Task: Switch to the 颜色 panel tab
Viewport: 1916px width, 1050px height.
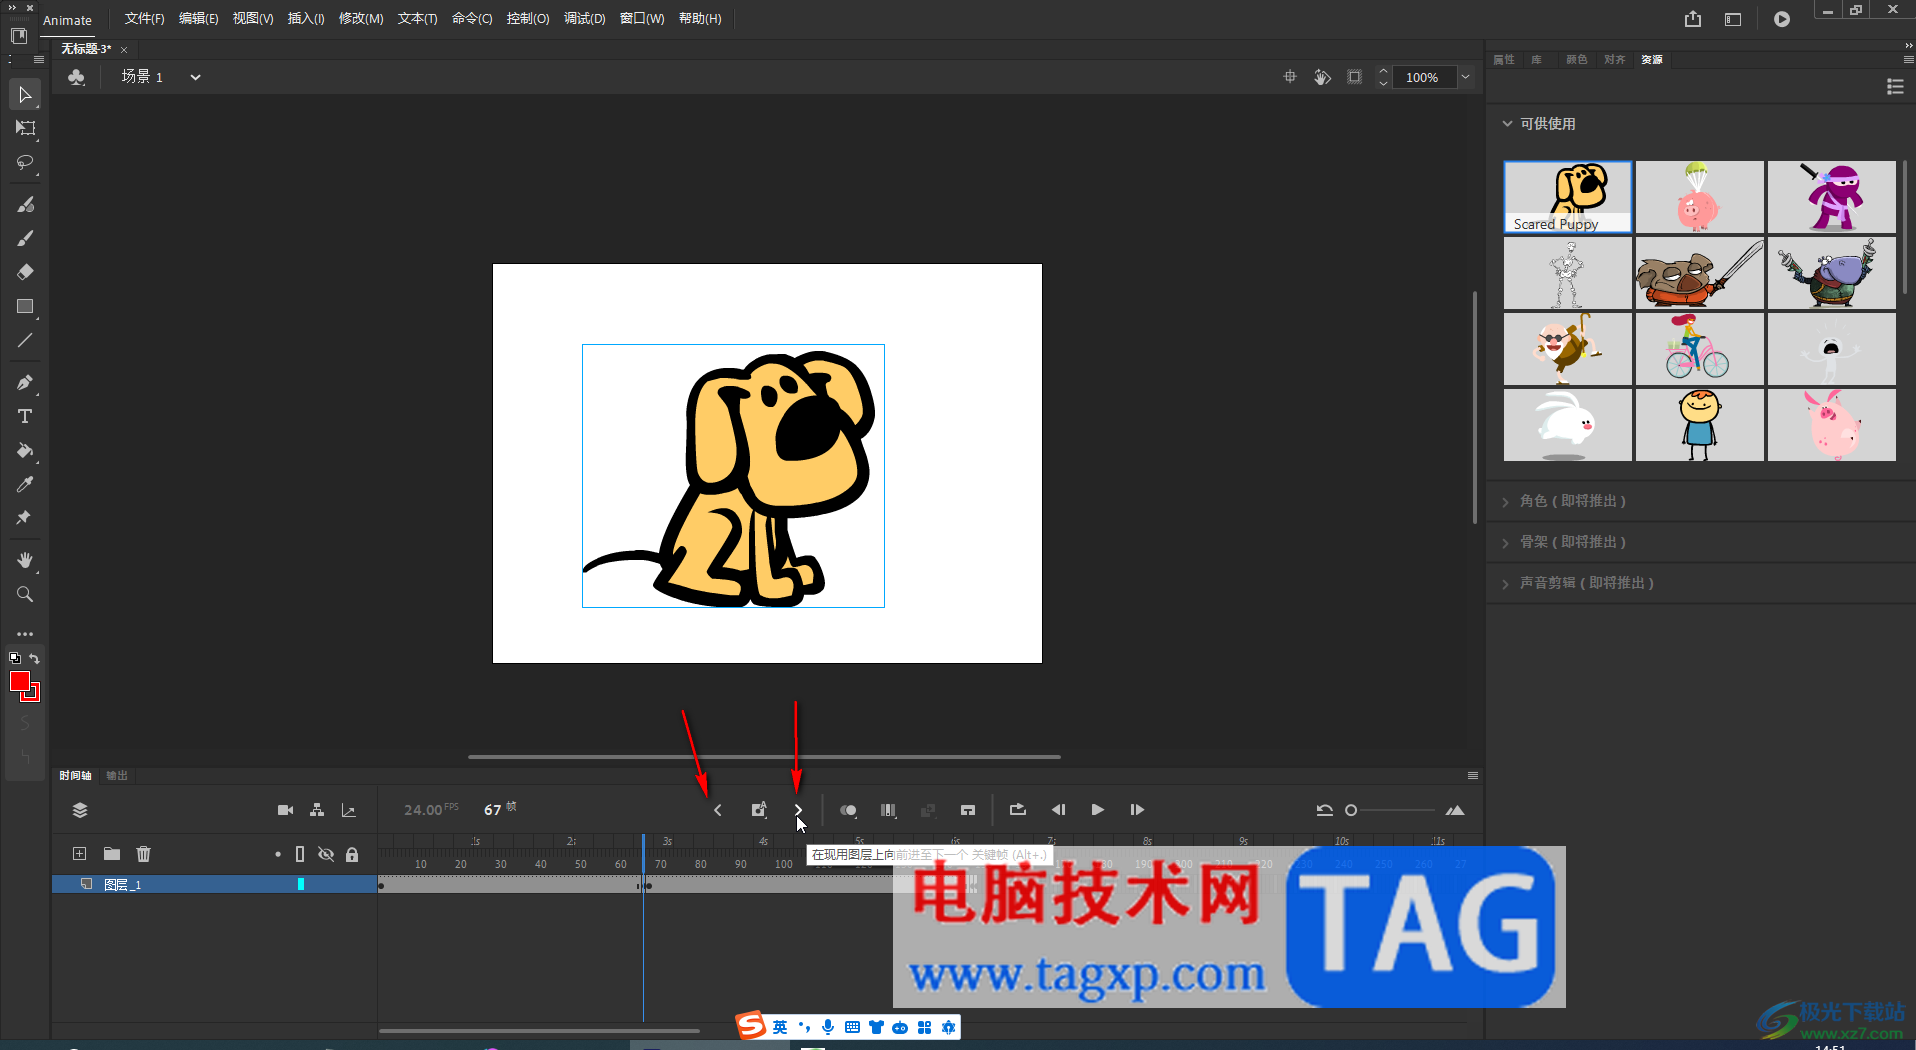Action: coord(1577,60)
